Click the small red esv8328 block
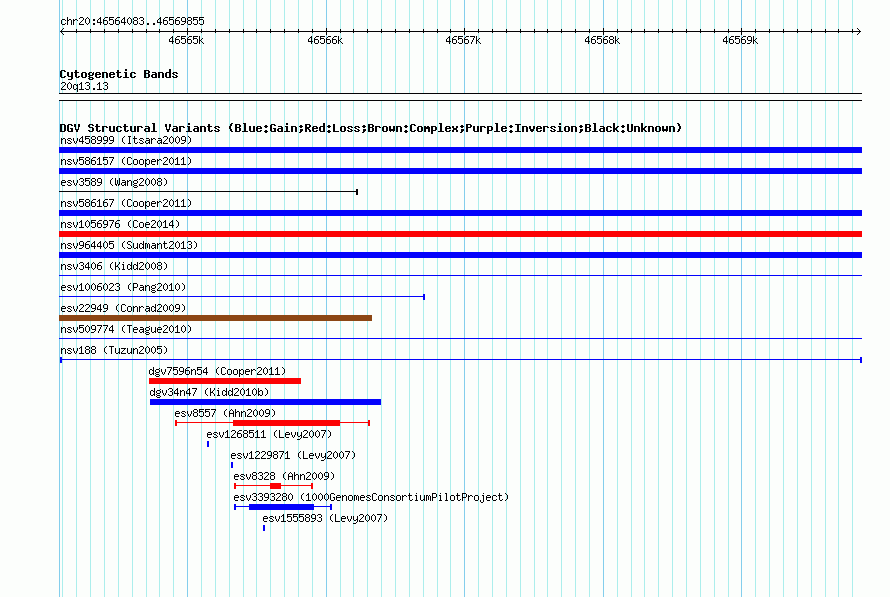The height and width of the screenshot is (597, 890). (275, 486)
